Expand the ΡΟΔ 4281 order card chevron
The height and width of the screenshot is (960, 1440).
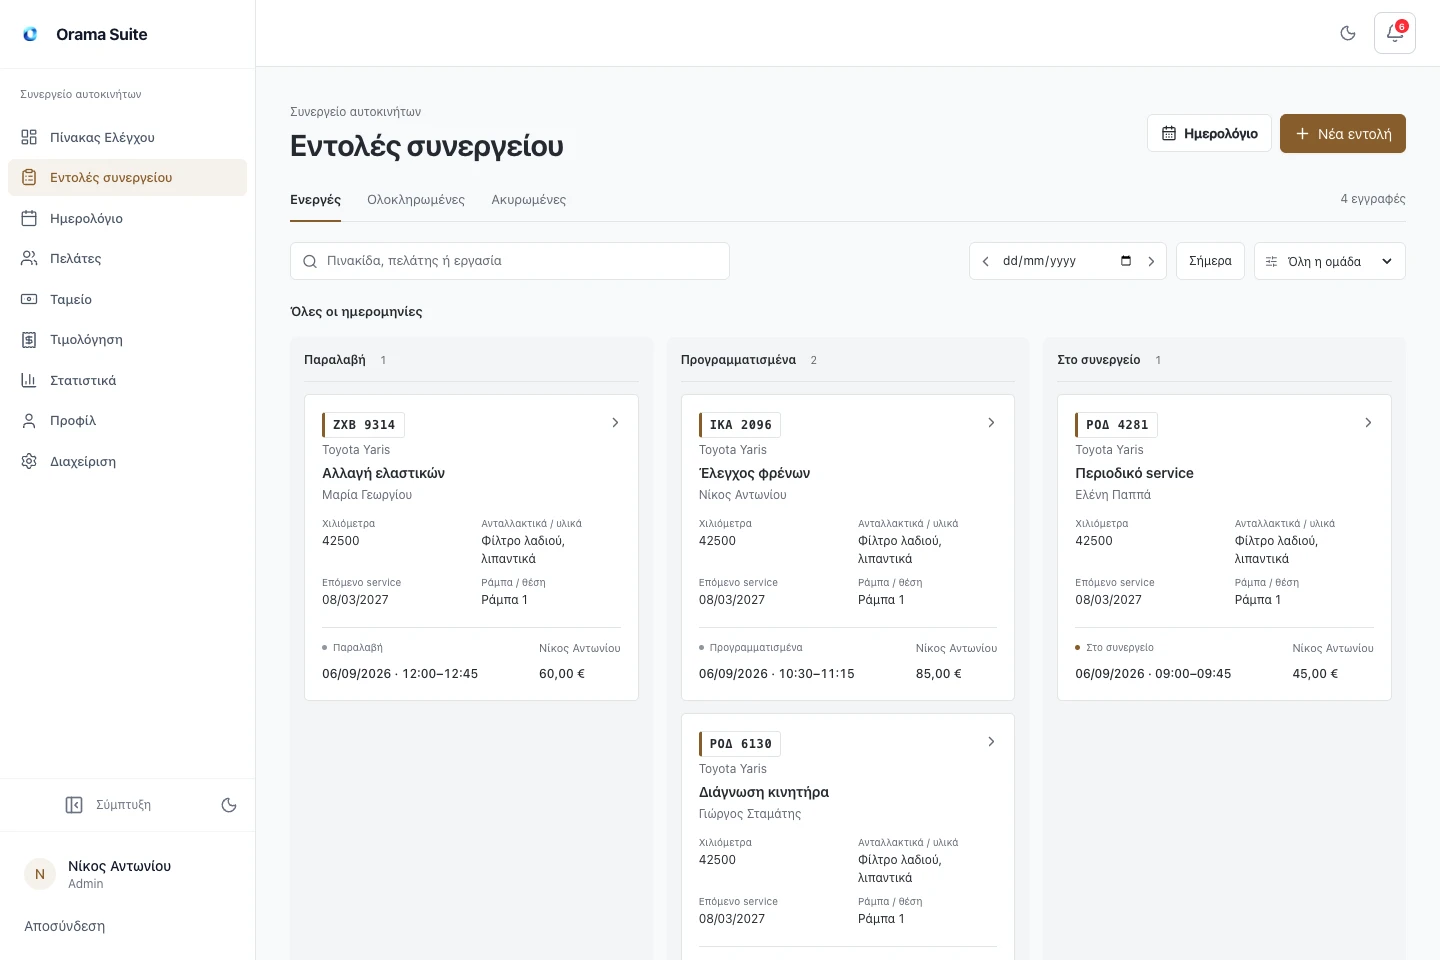tap(1368, 423)
